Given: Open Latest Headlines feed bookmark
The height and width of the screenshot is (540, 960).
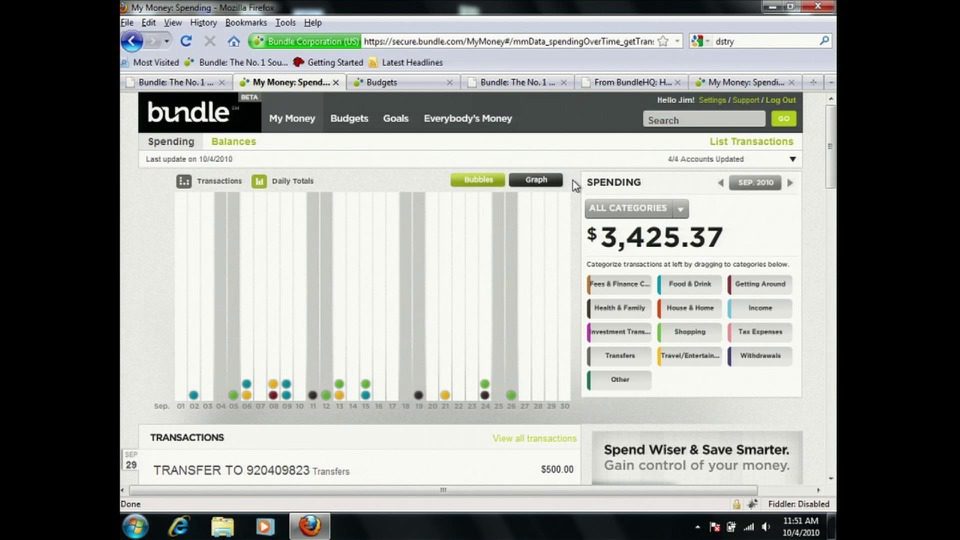Looking at the screenshot, I should tap(405, 62).
